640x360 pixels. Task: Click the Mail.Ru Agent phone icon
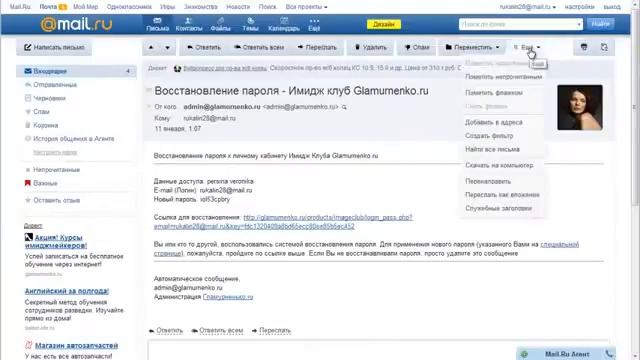pos(609,354)
